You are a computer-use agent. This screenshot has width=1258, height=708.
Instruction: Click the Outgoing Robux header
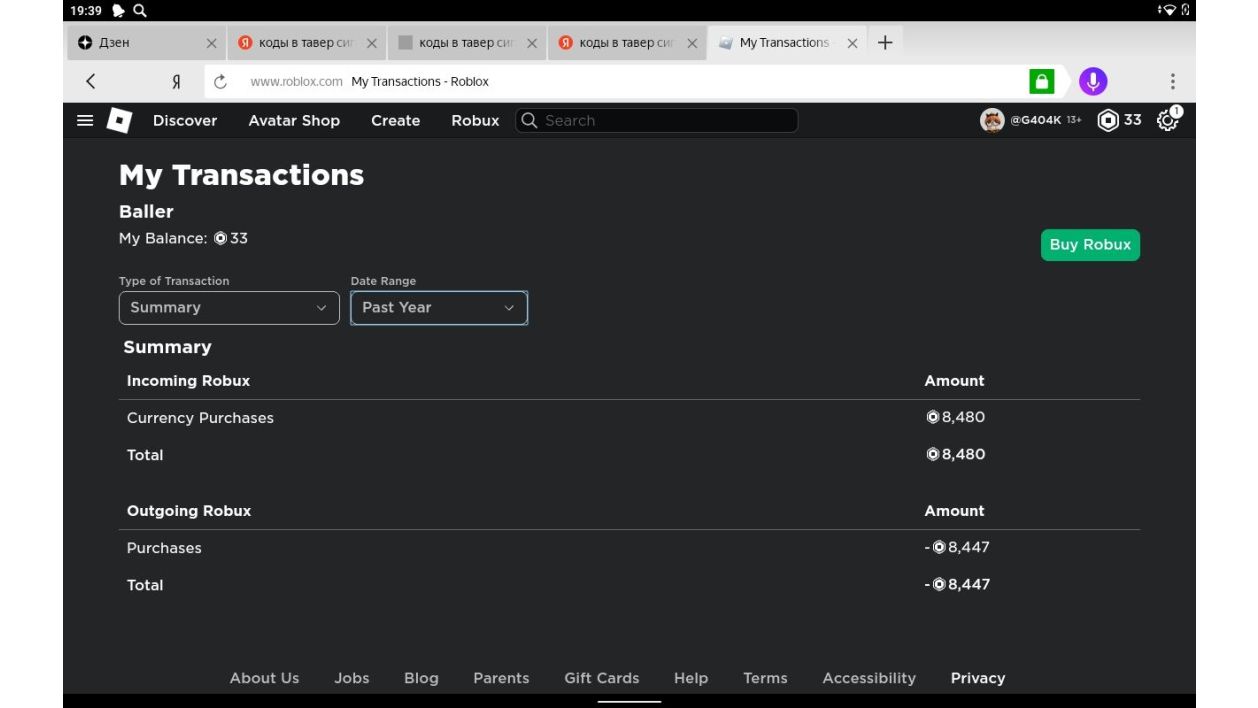click(189, 511)
